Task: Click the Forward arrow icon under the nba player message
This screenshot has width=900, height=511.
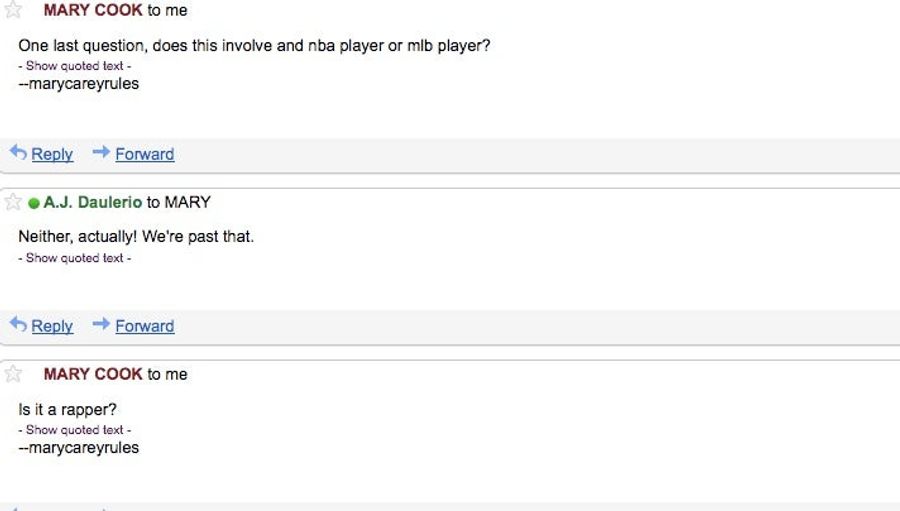Action: click(x=102, y=152)
